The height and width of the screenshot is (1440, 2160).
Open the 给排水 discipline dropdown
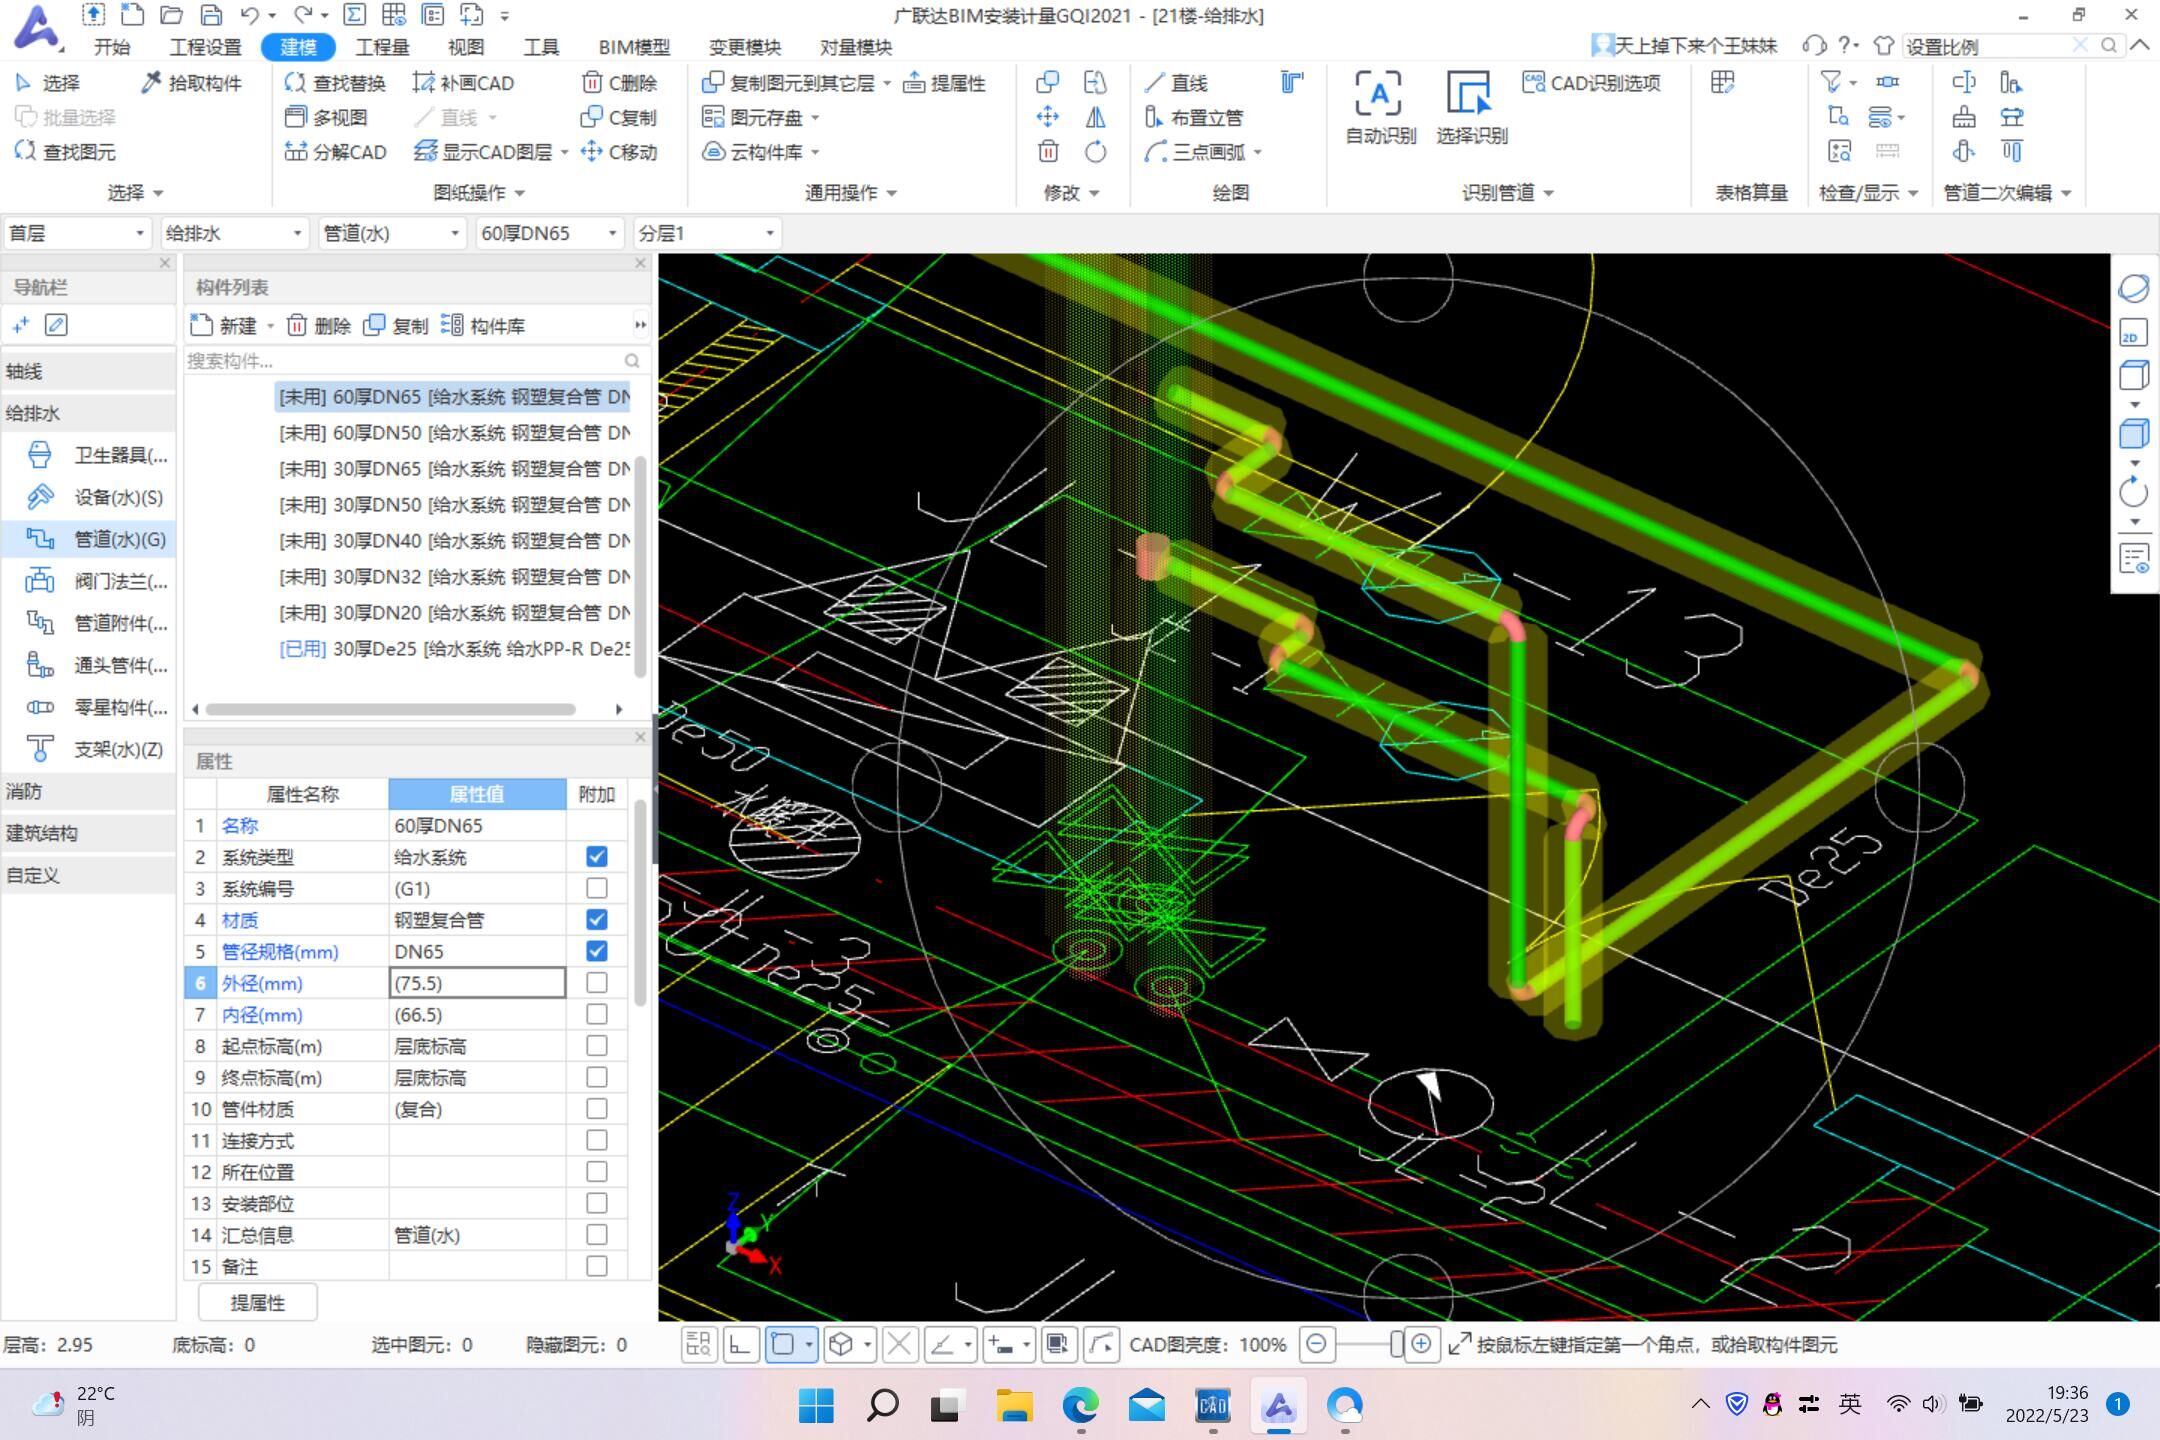pos(234,233)
